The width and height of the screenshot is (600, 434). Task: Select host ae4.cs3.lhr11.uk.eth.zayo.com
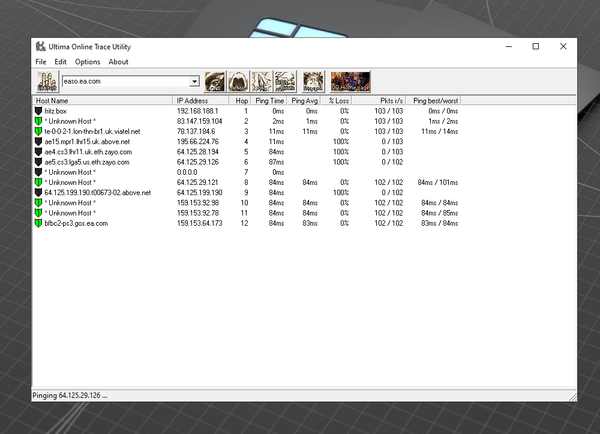88,152
